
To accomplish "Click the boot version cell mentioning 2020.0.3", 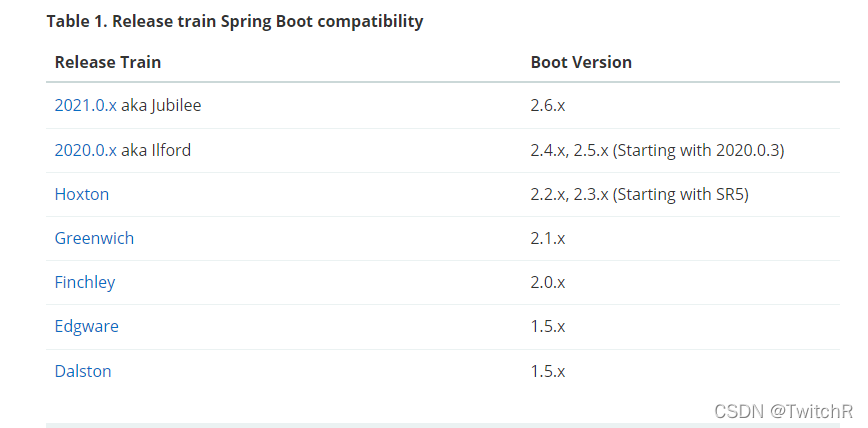I will pos(657,150).
